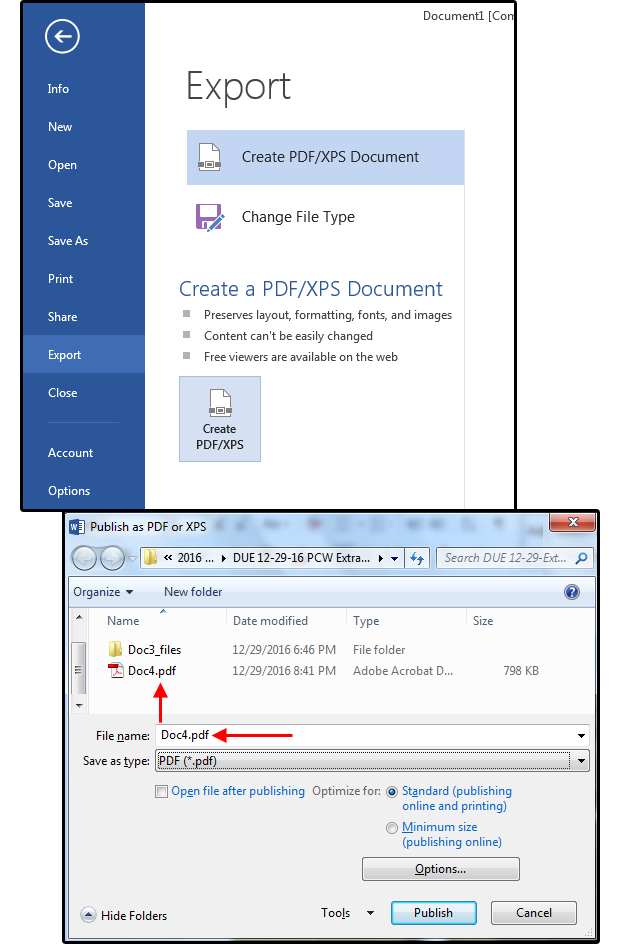This screenshot has height=952, width=620.
Task: Select the Export tab in sidebar
Action: click(x=84, y=355)
